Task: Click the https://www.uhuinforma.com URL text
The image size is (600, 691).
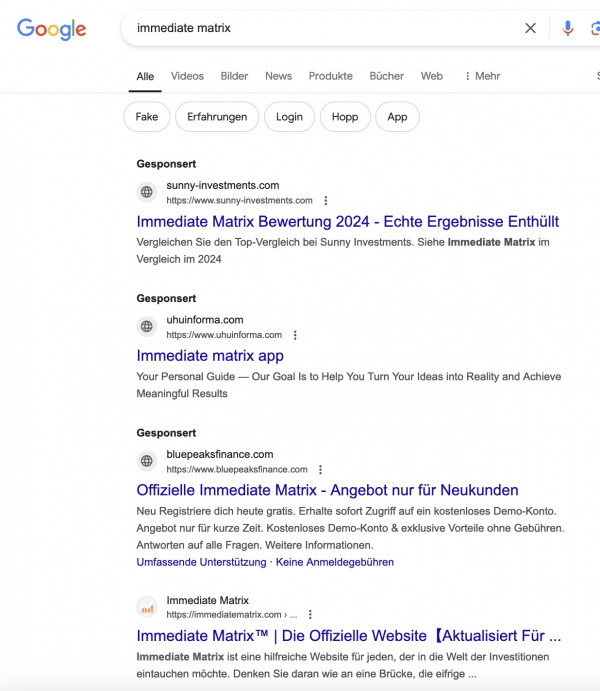Action: [x=224, y=335]
